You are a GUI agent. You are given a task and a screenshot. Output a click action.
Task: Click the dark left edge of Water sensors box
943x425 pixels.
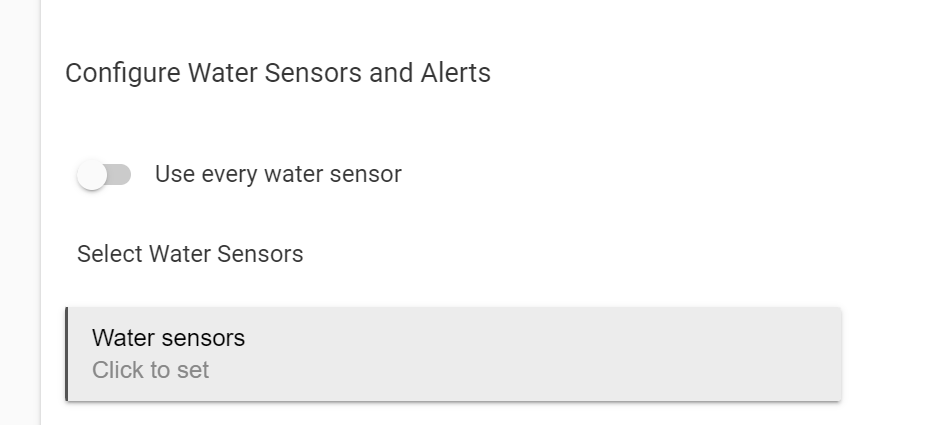tap(67, 354)
